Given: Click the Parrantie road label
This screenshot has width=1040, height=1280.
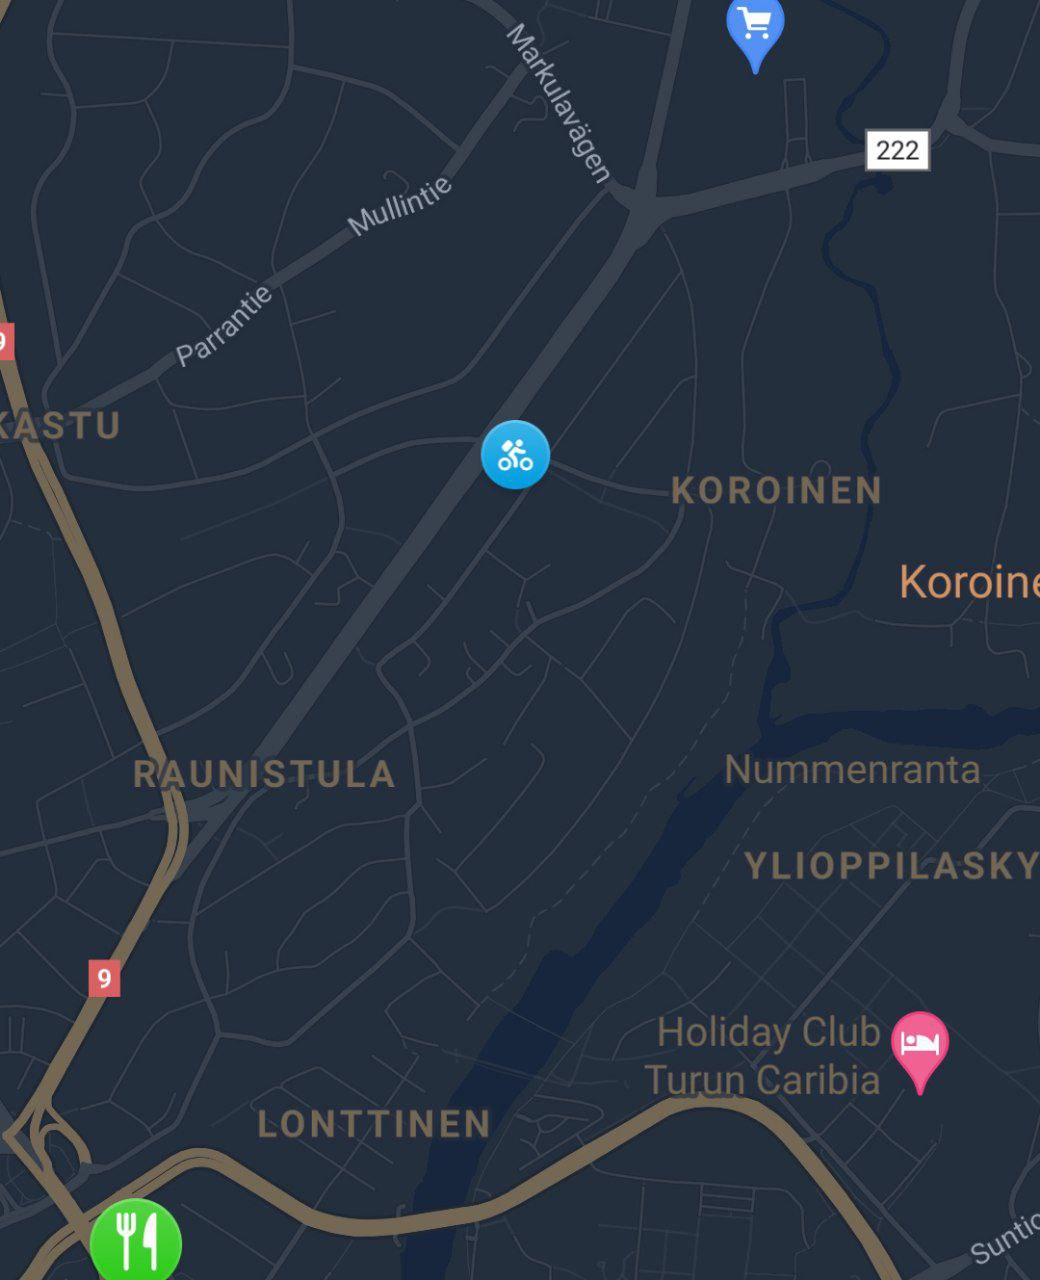Looking at the screenshot, I should tap(224, 325).
